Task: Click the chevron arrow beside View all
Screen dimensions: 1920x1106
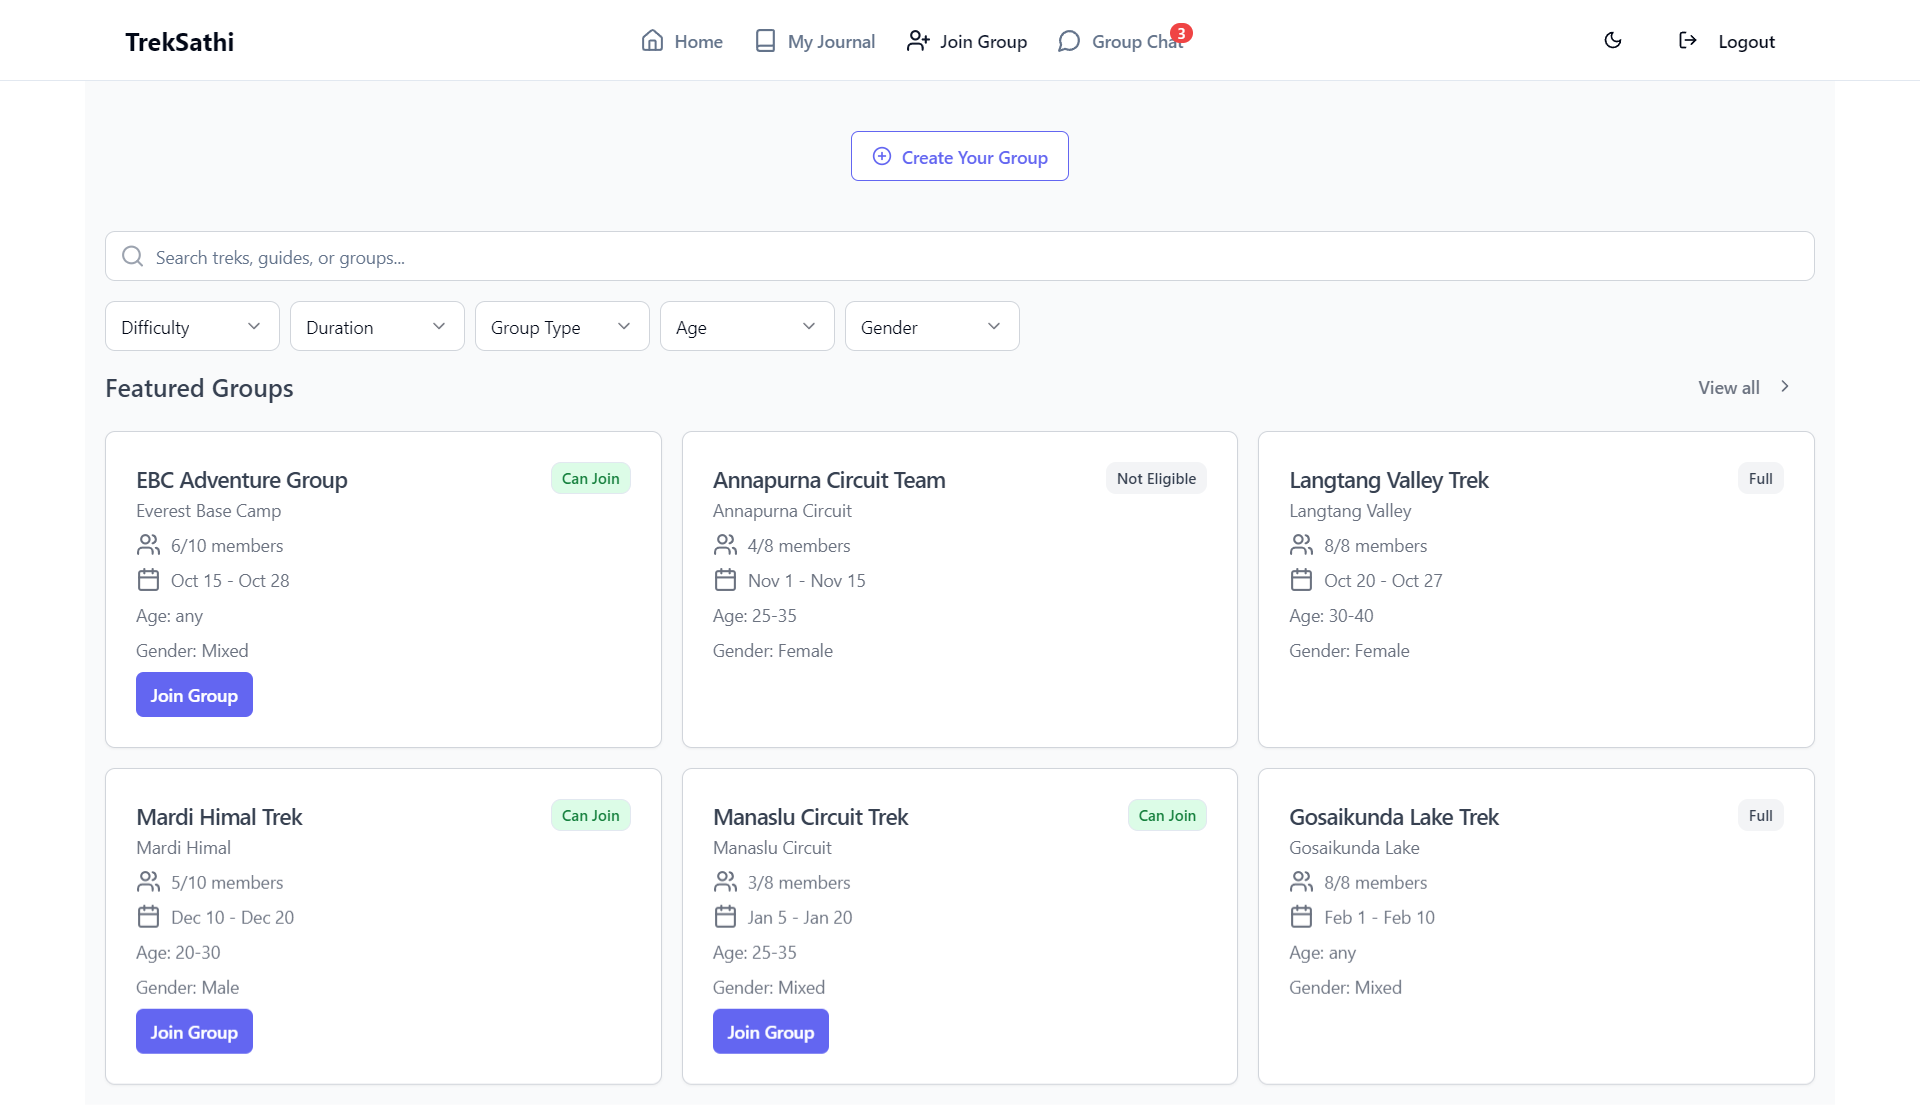Action: pyautogui.click(x=1785, y=387)
